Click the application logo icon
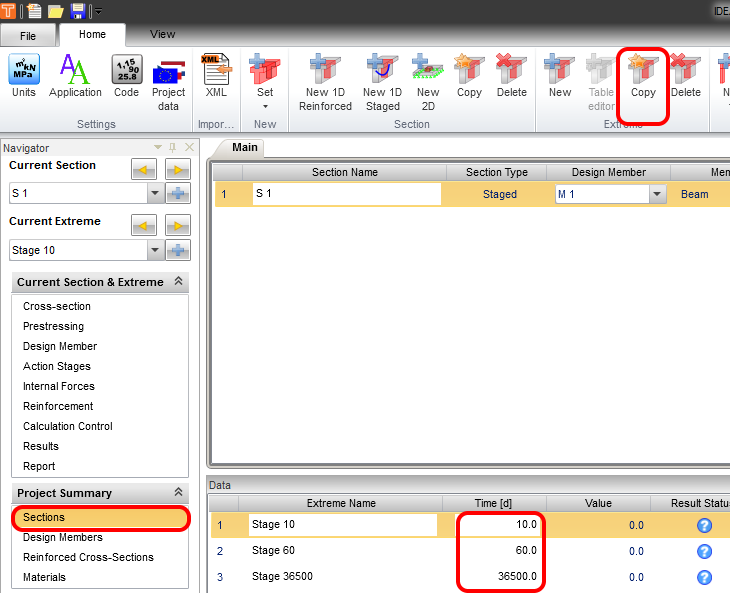 8,10
